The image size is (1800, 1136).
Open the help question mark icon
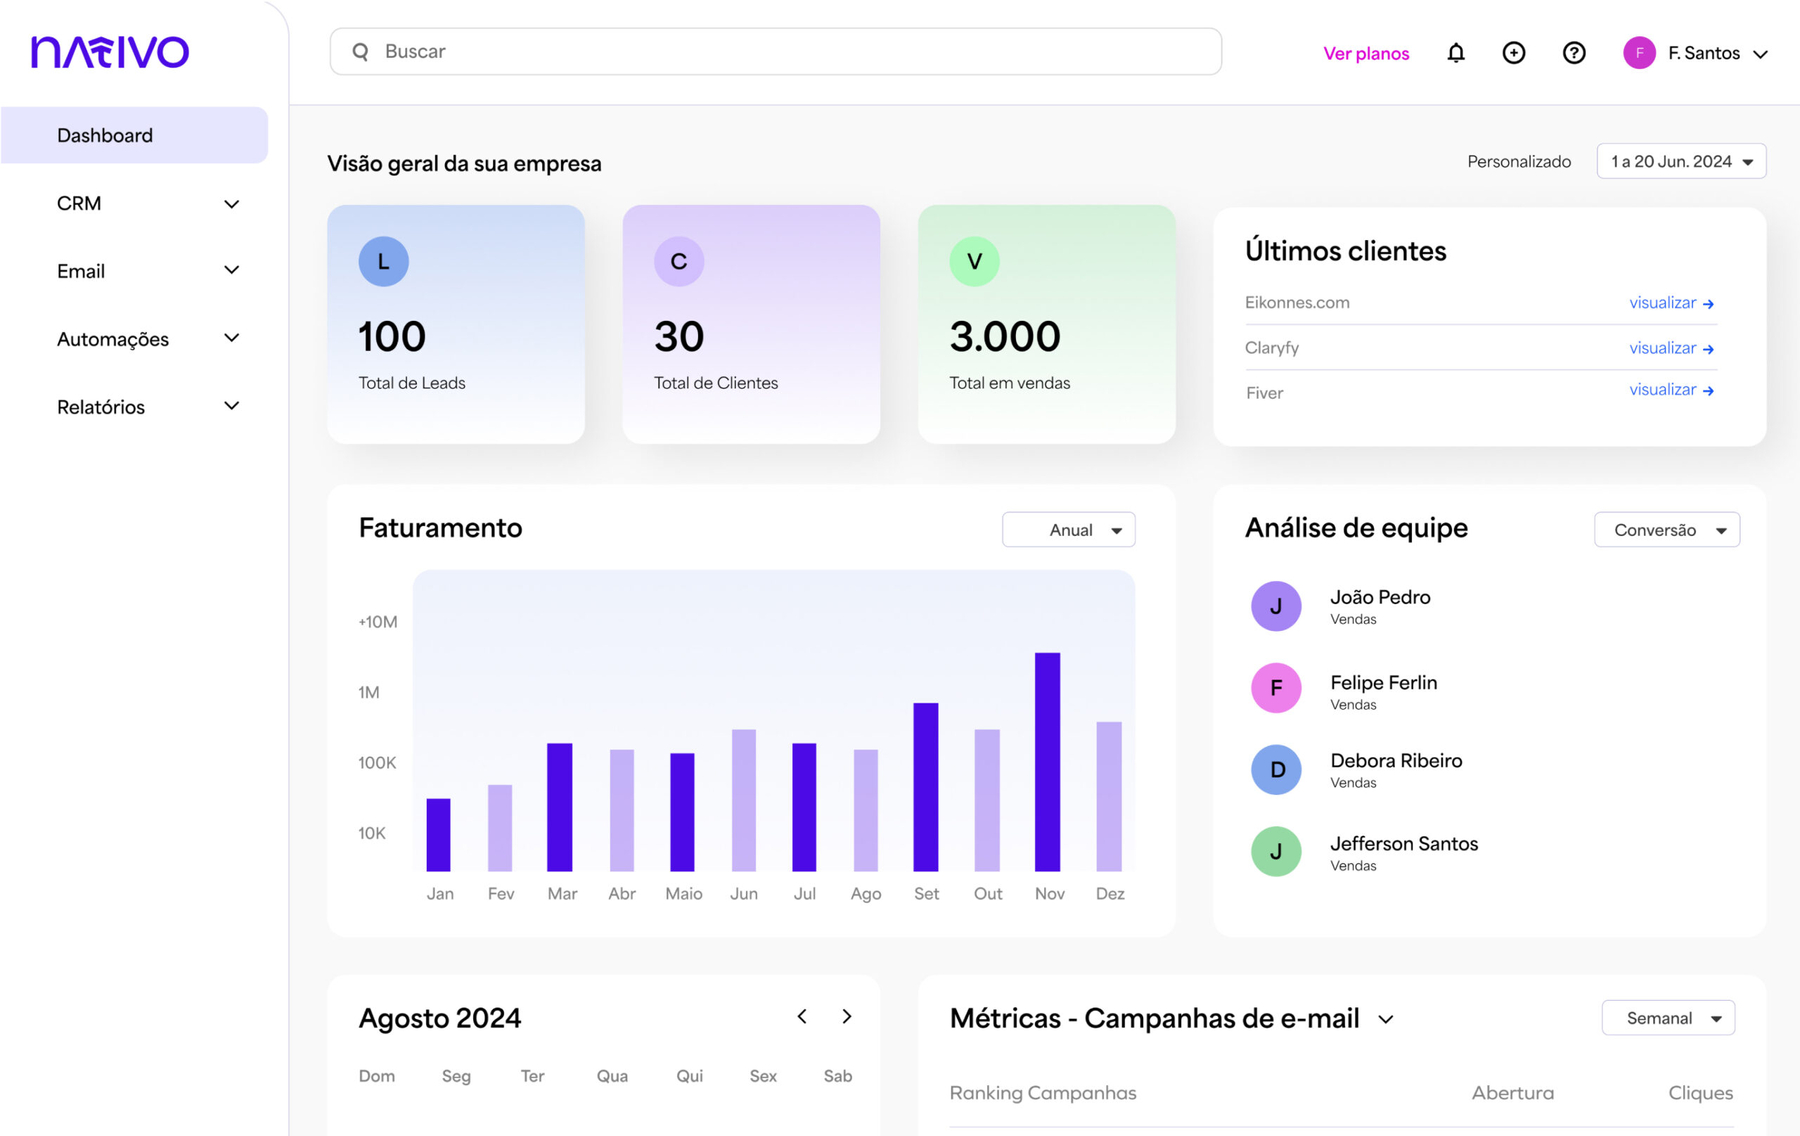pos(1573,53)
